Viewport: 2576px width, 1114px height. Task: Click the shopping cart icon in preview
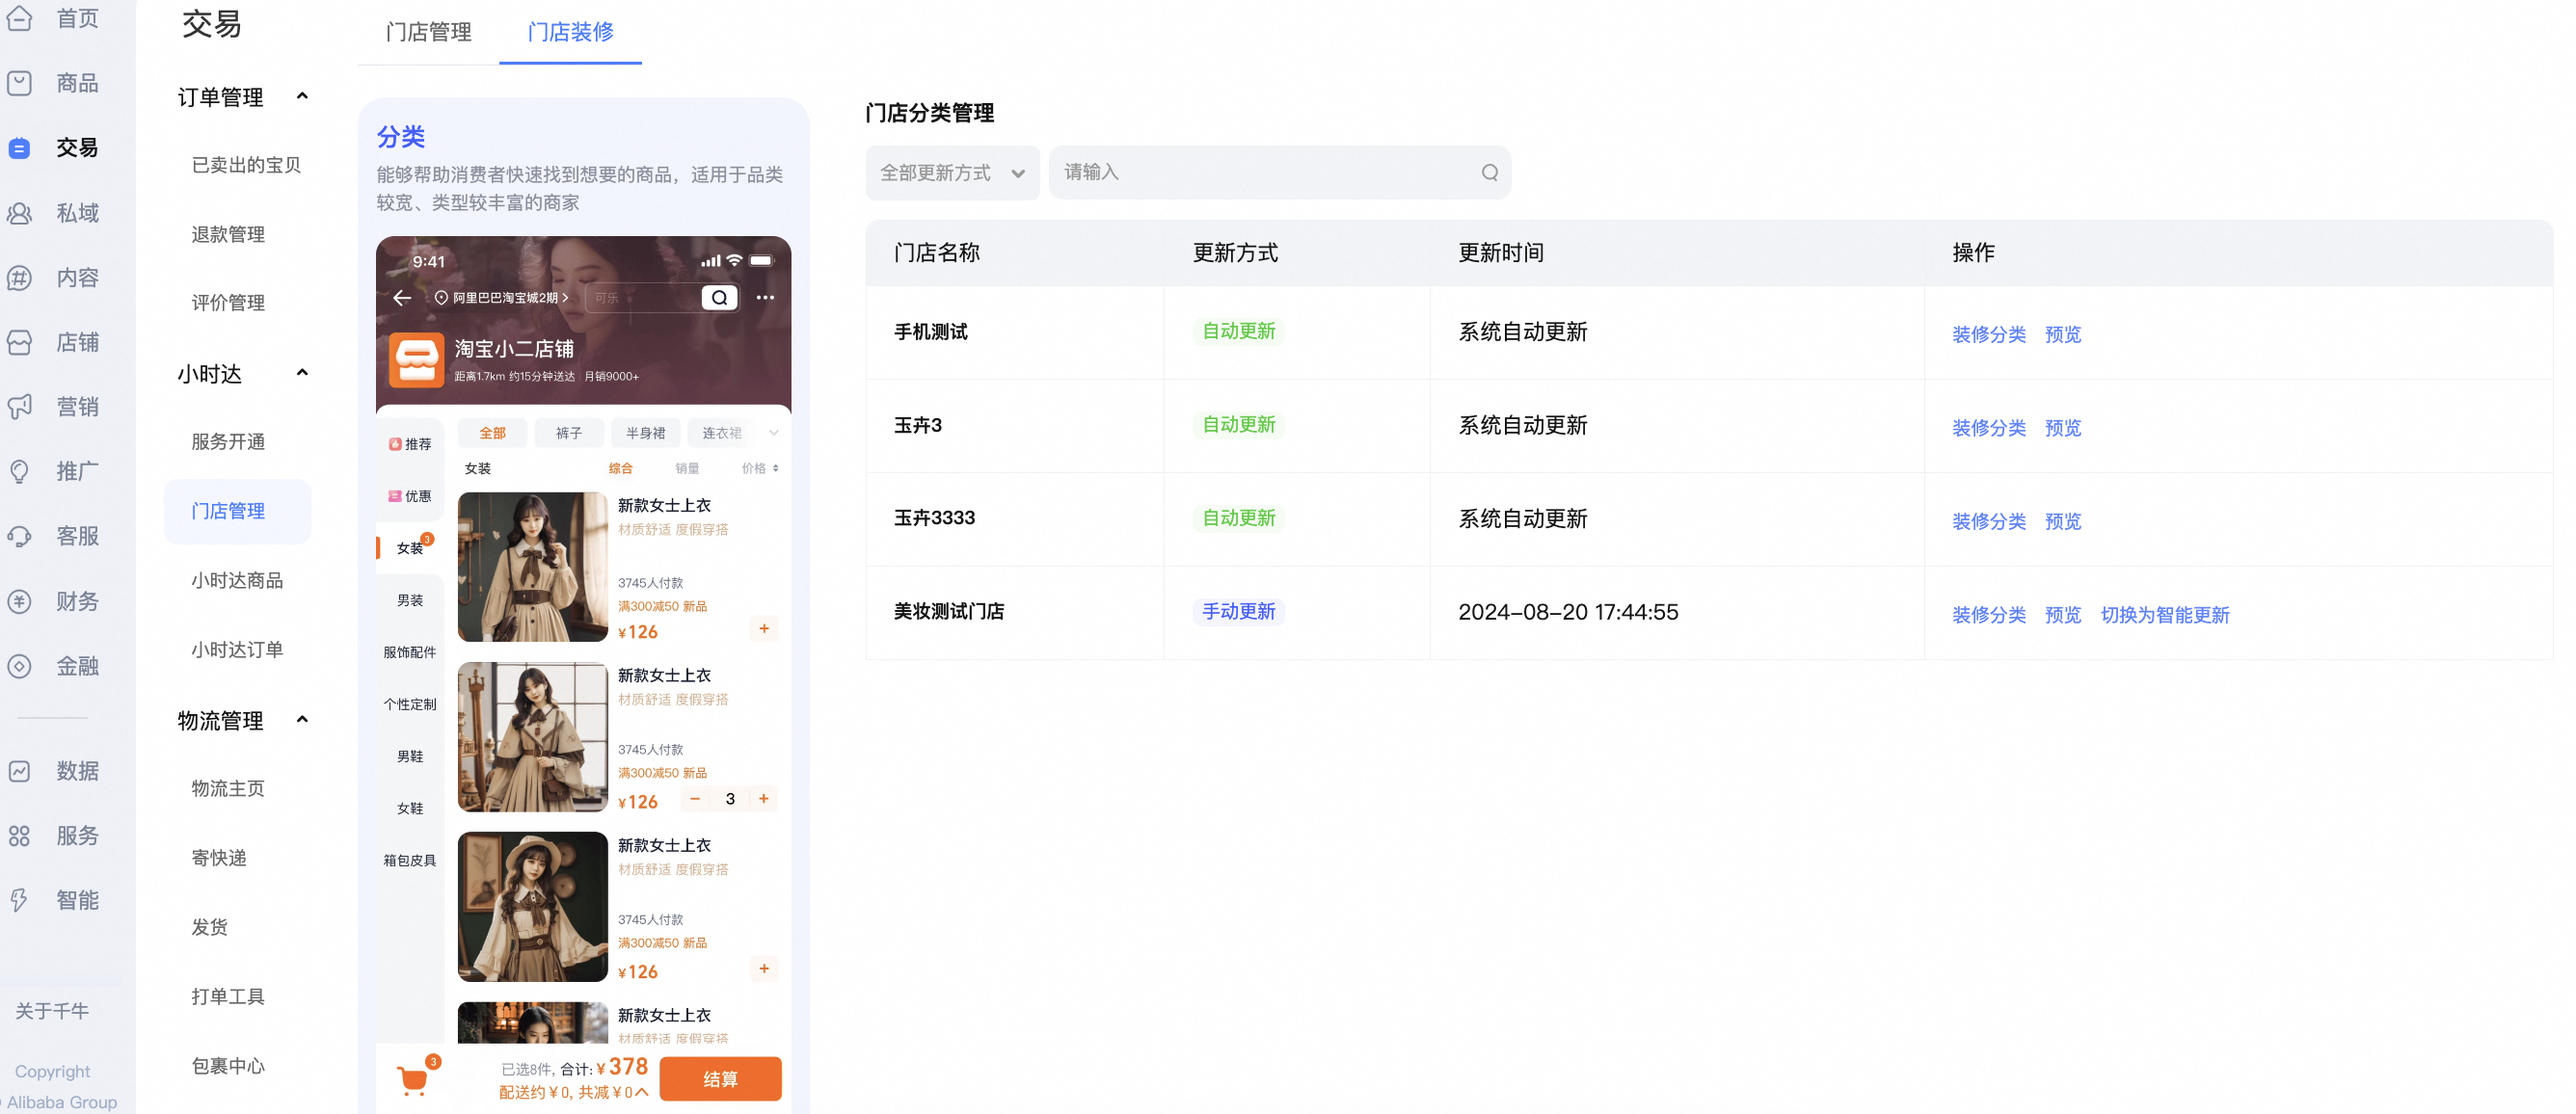tap(413, 1080)
